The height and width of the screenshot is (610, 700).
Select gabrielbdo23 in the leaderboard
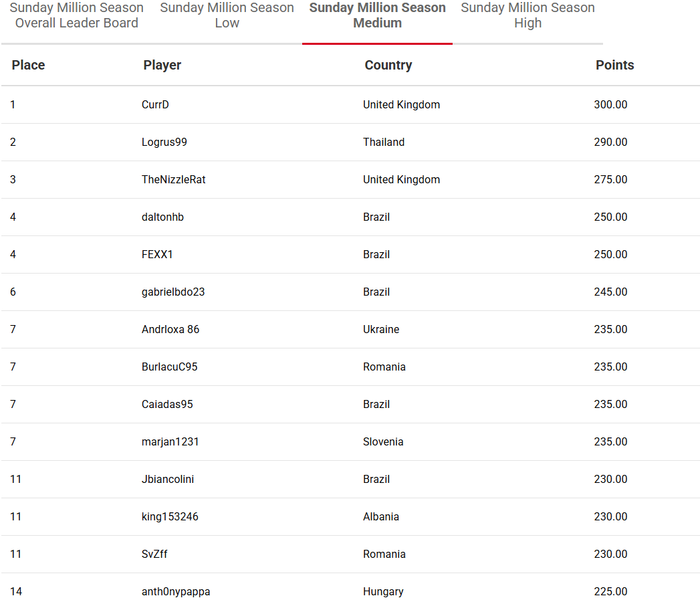[x=173, y=292]
